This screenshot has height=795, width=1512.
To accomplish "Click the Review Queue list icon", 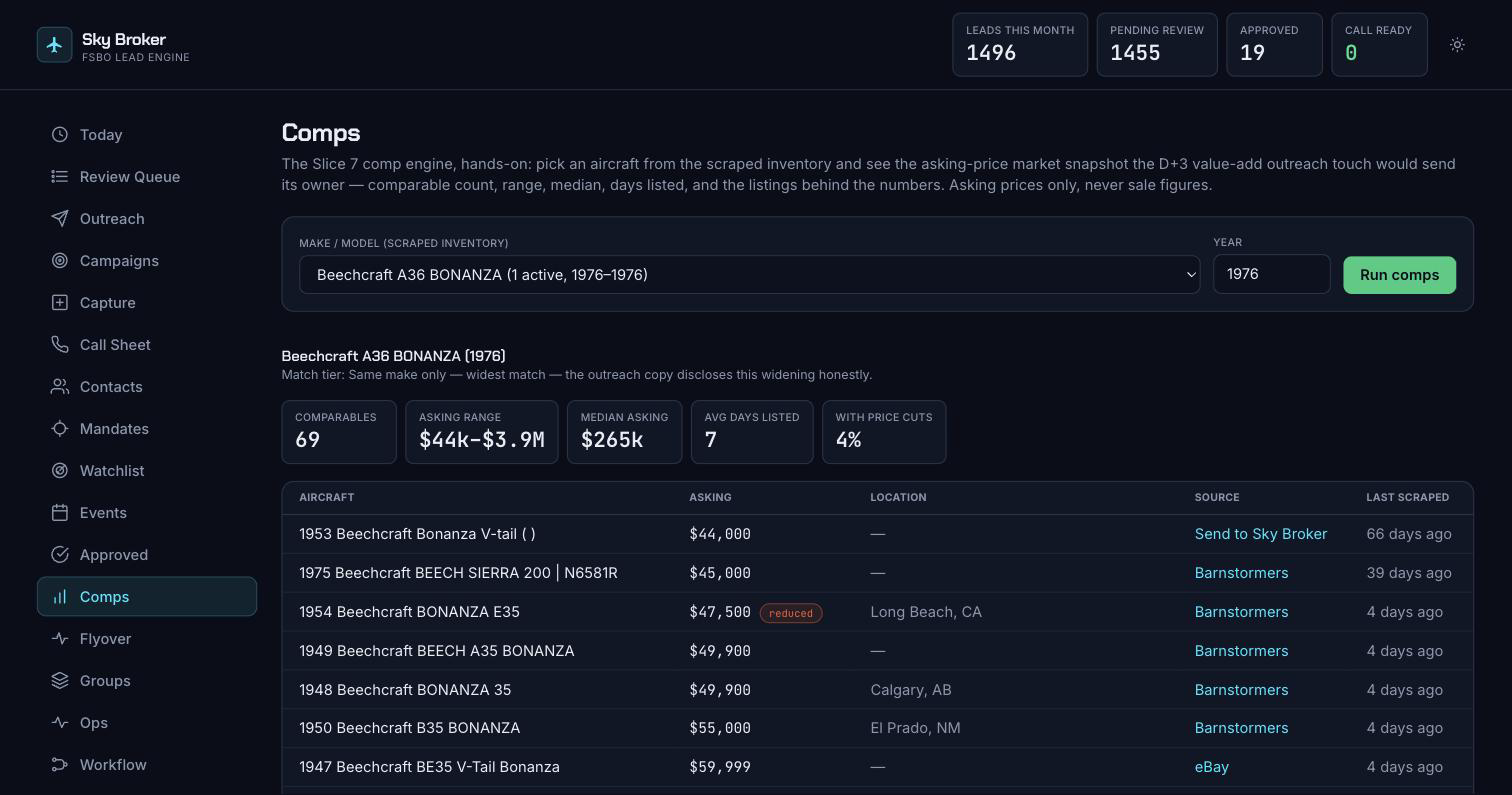I will [x=60, y=177].
